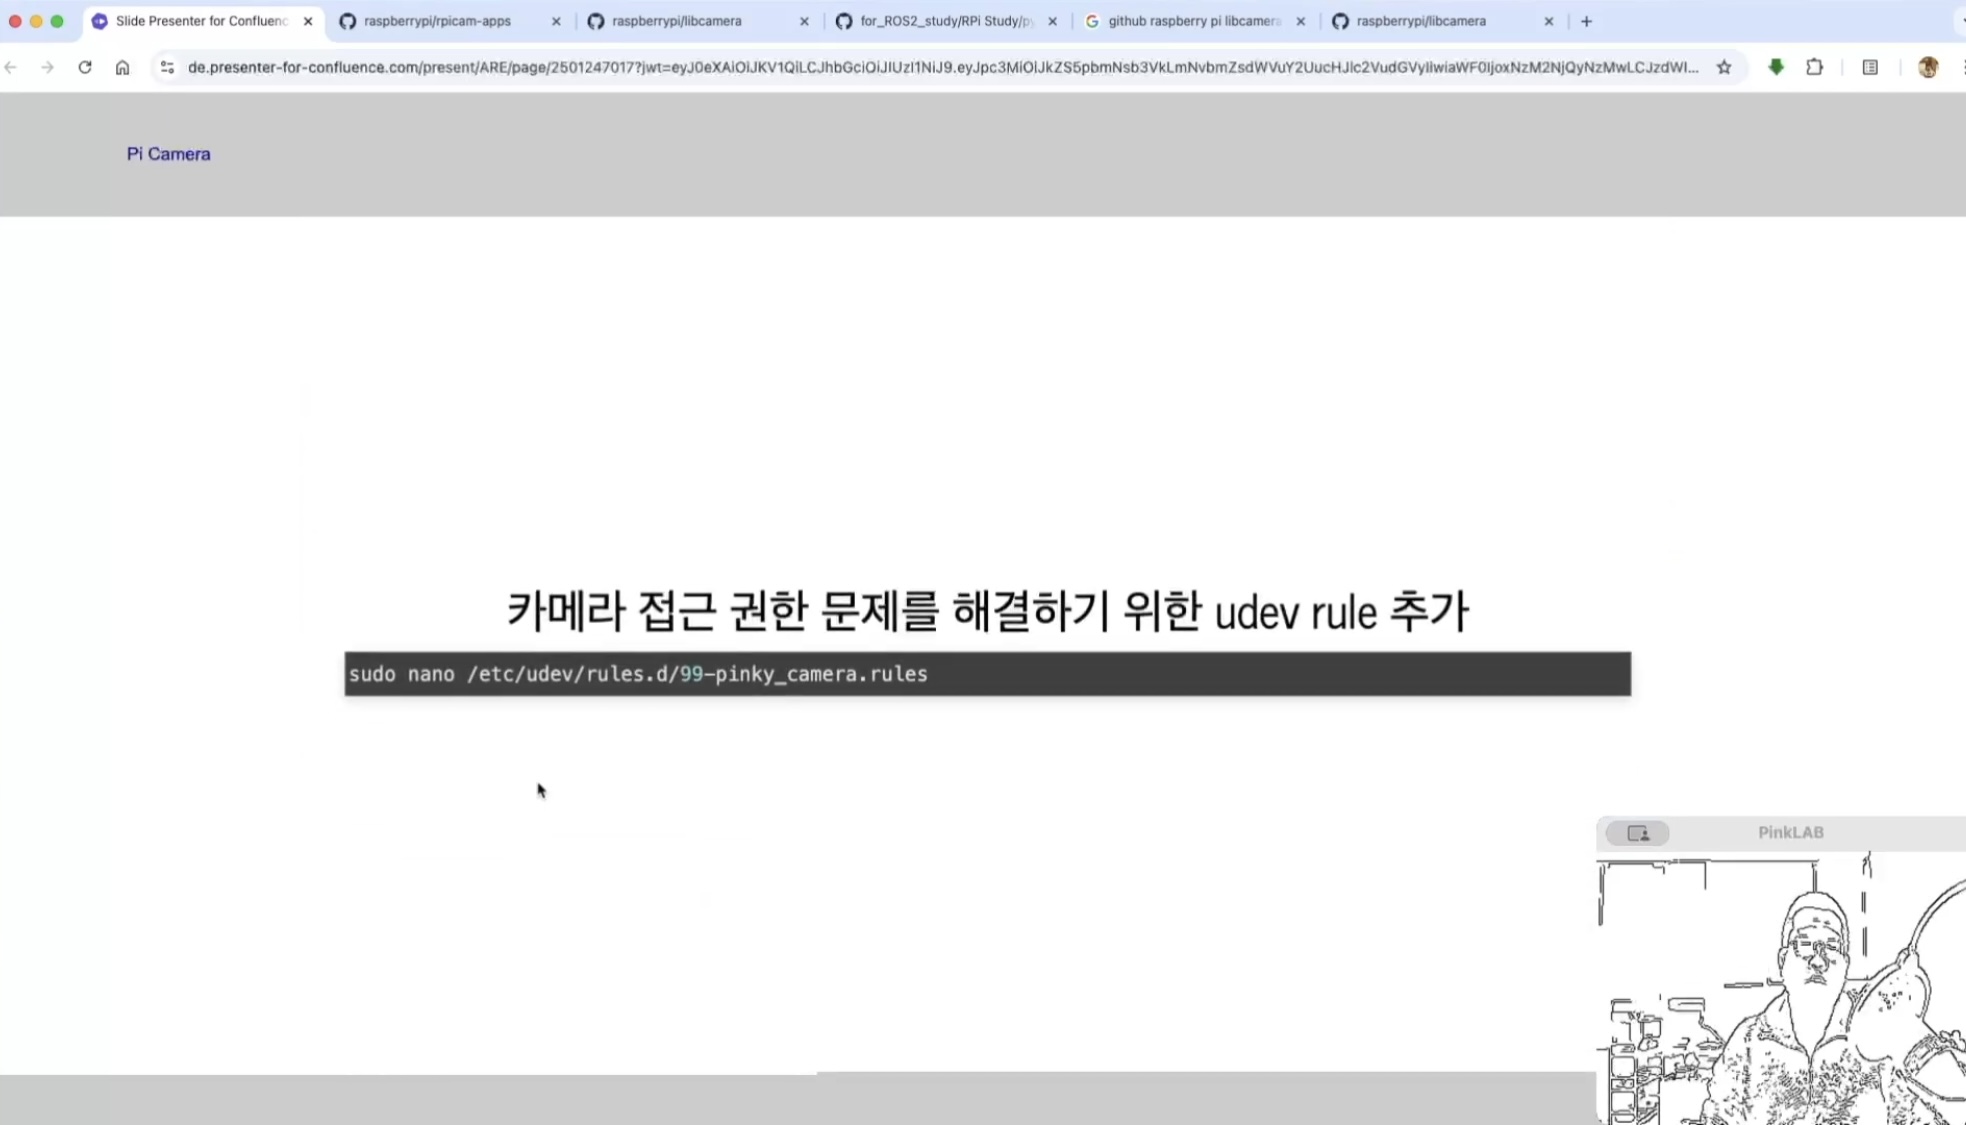This screenshot has height=1125, width=1966.
Task: Click the green download extension icon
Action: [x=1776, y=67]
